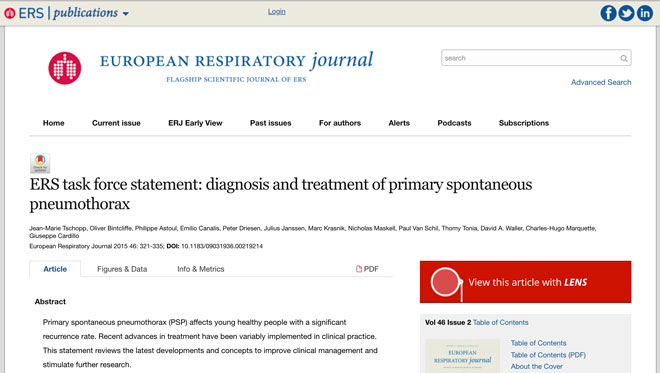Open About the Cover link
Image resolution: width=660 pixels, height=373 pixels.
click(537, 367)
